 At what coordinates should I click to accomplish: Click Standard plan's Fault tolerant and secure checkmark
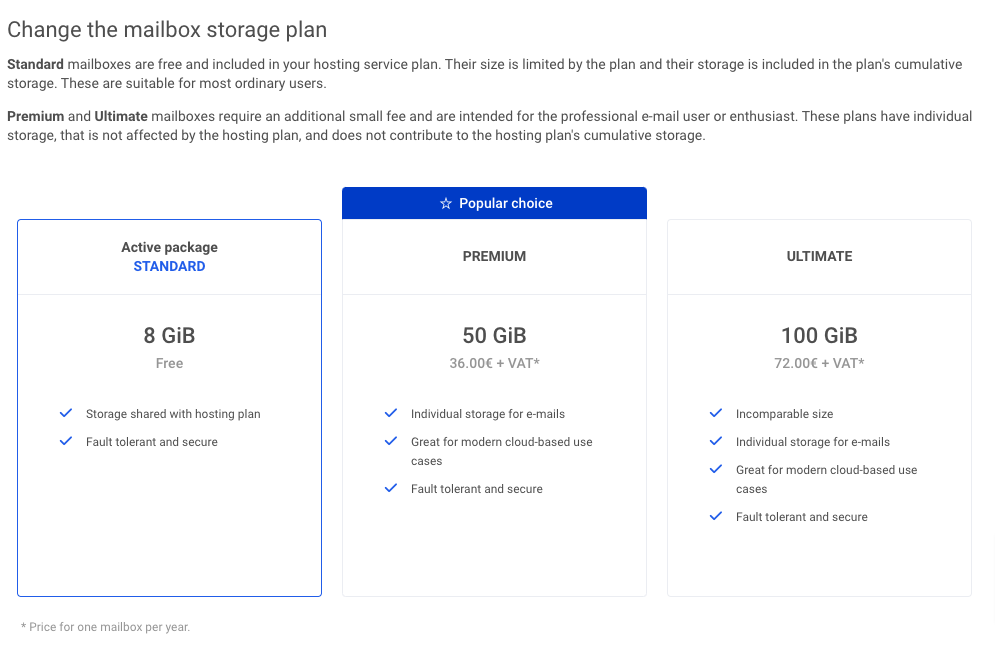[x=66, y=441]
